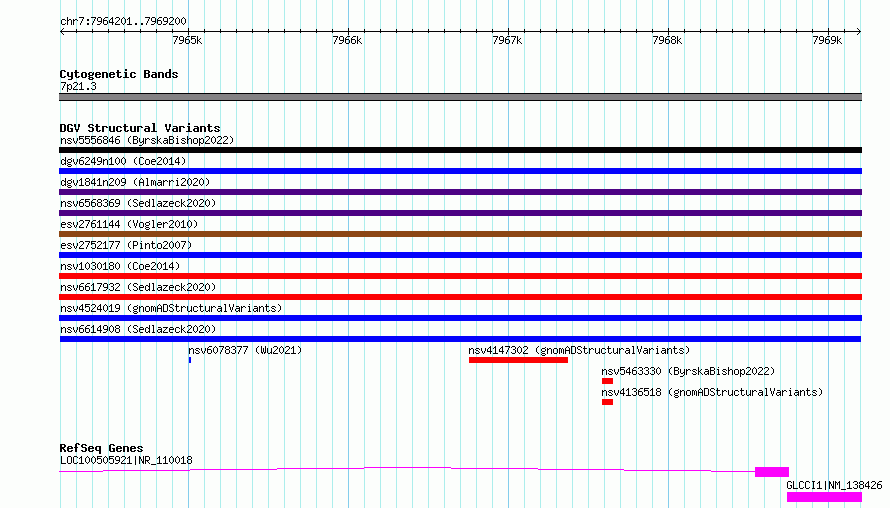Screen dimensions: 890x508
Task: Click the tiny blue nsv6078377 variant mark
Action: pos(190,360)
